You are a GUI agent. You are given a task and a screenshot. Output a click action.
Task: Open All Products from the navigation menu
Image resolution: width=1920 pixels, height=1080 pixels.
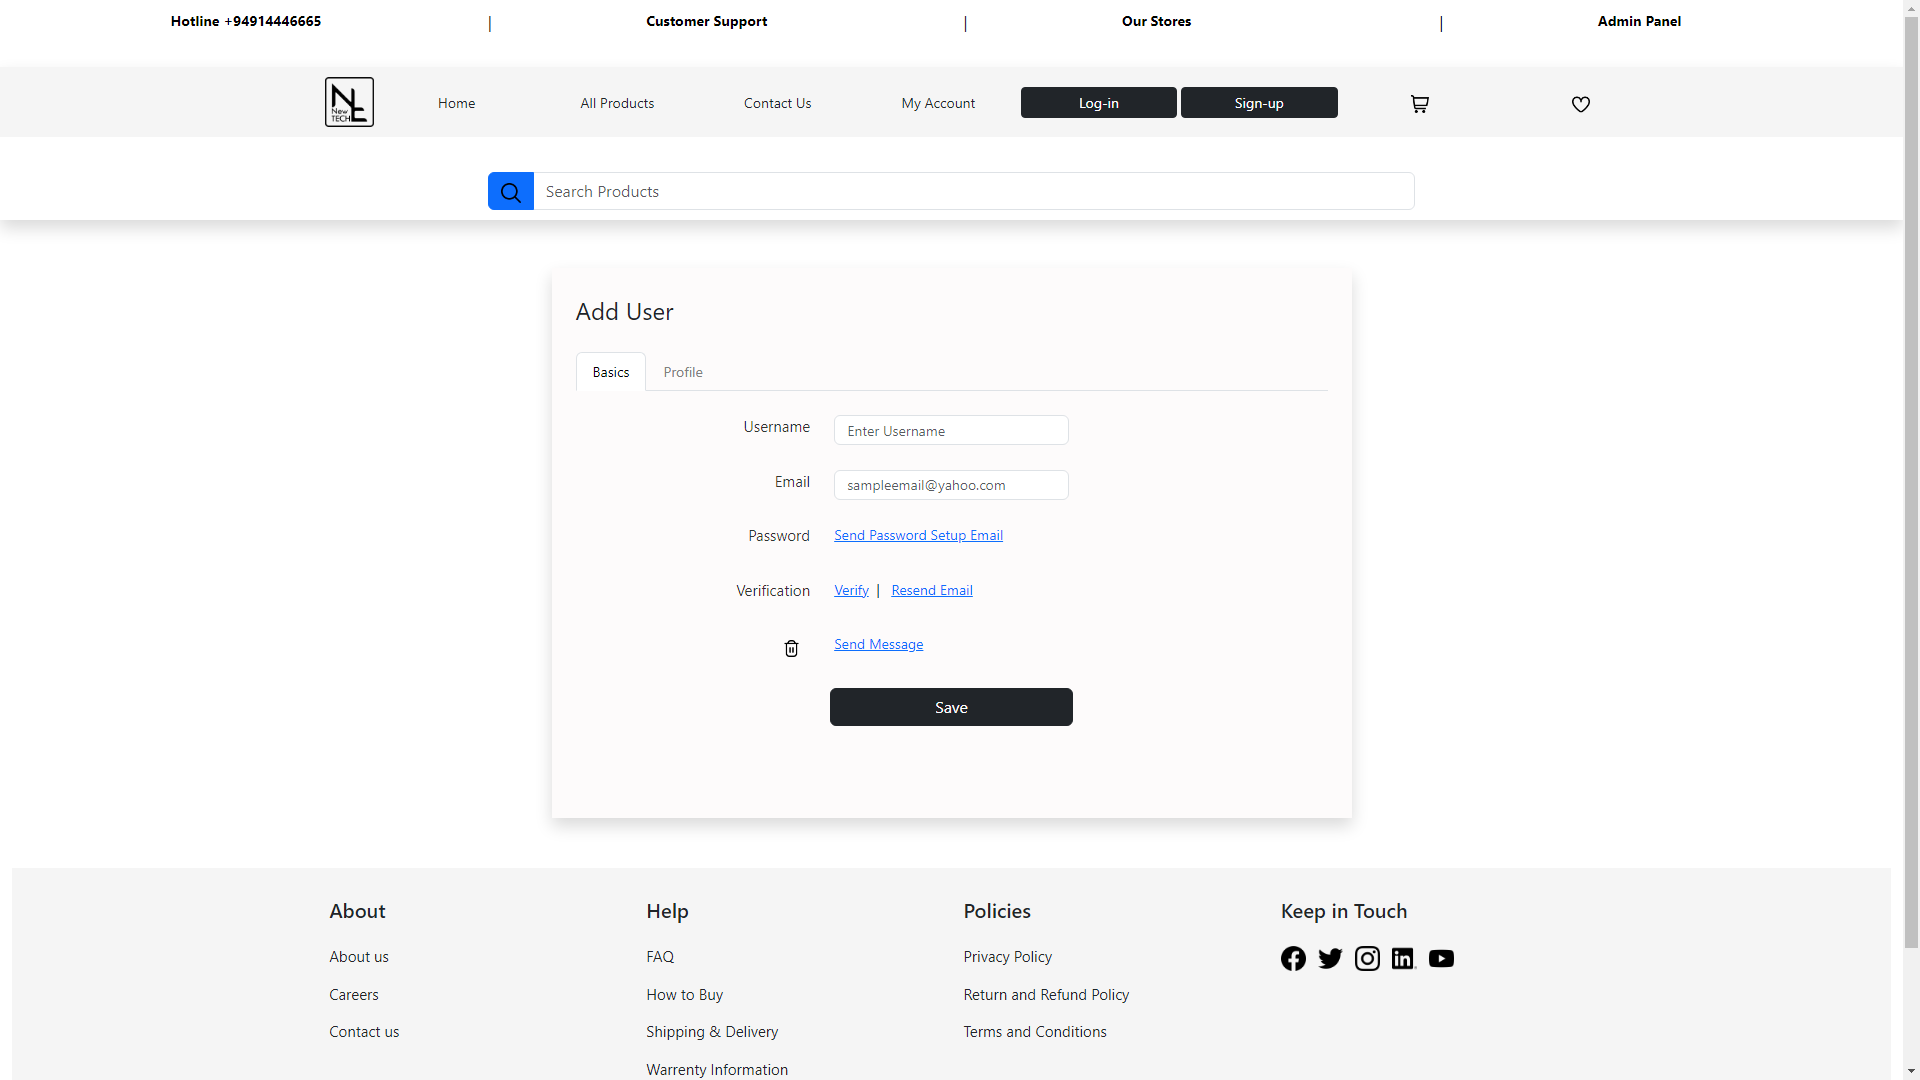coord(617,103)
